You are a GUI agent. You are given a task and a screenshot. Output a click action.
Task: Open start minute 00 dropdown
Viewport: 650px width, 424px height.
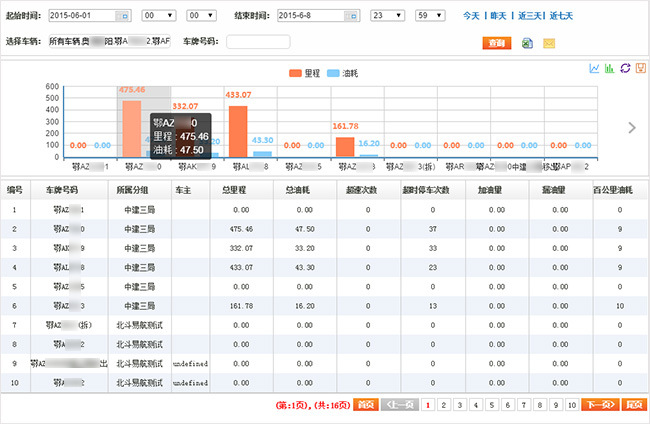201,16
